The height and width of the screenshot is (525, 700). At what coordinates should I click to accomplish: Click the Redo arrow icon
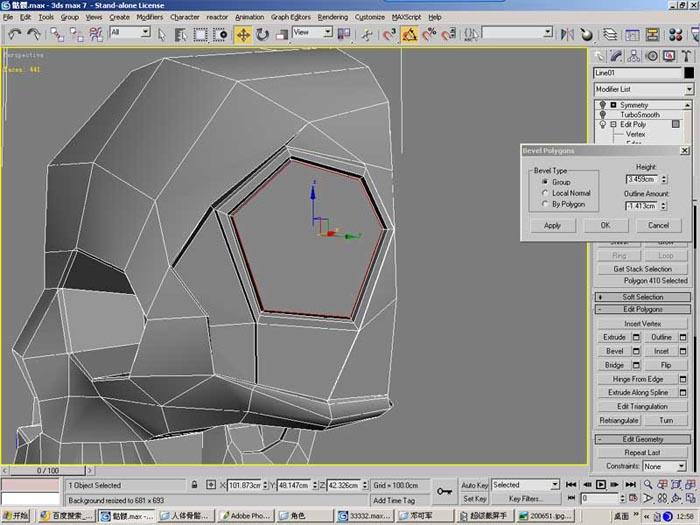tap(34, 34)
